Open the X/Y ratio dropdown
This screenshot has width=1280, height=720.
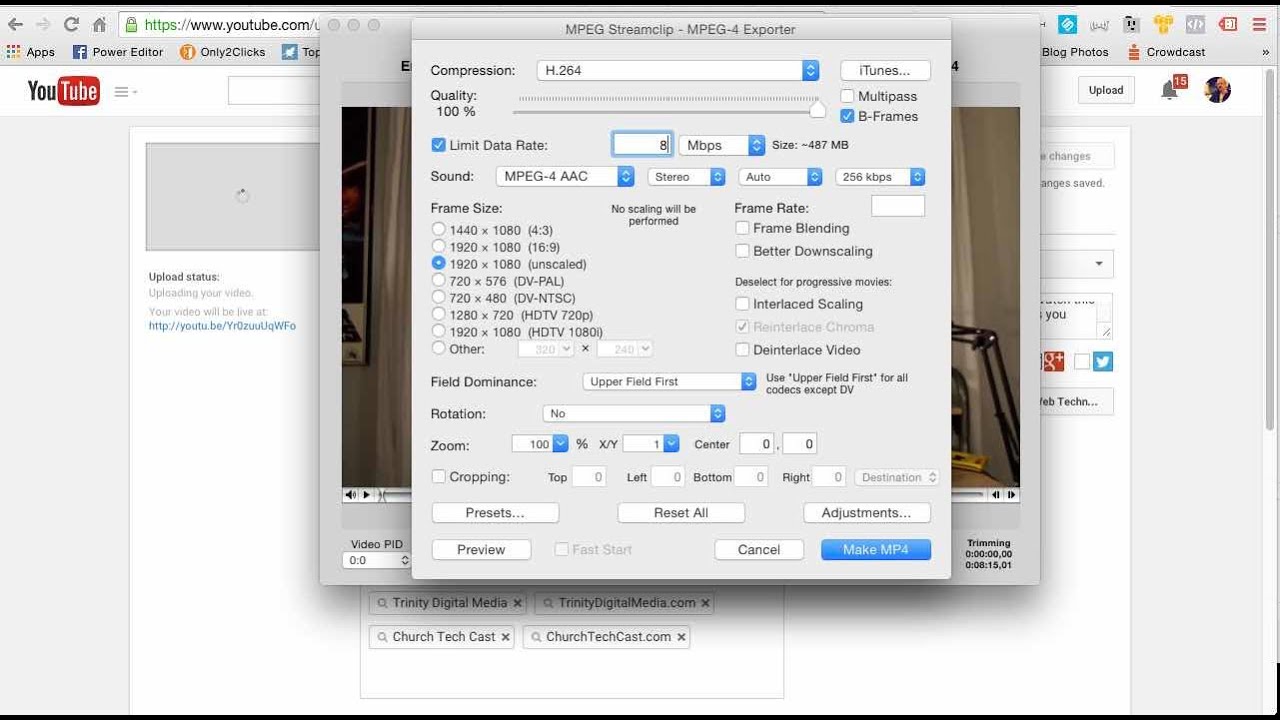651,444
